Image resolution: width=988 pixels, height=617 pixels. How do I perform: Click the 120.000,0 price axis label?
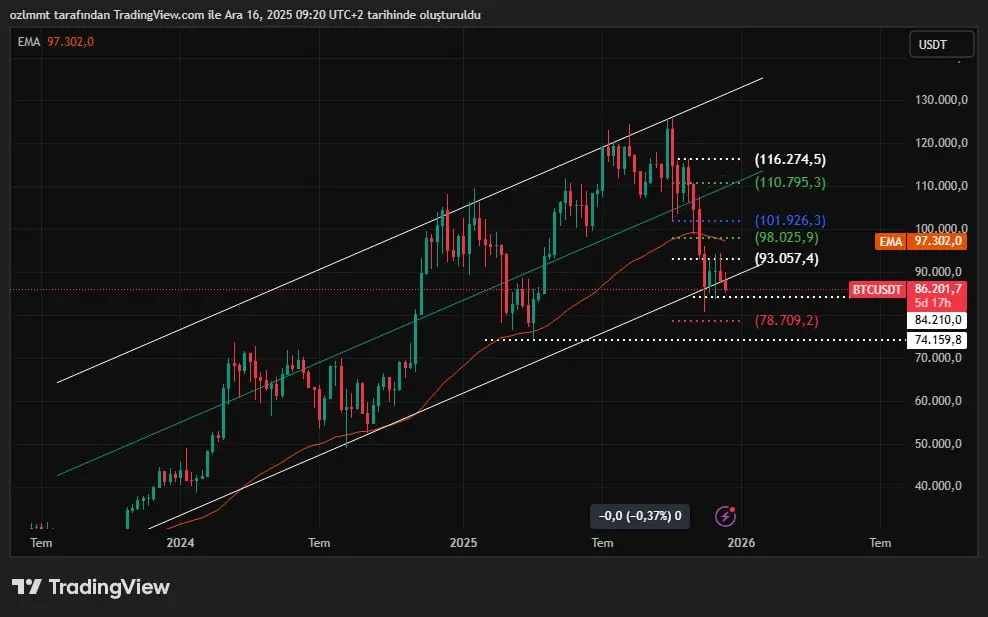(941, 143)
